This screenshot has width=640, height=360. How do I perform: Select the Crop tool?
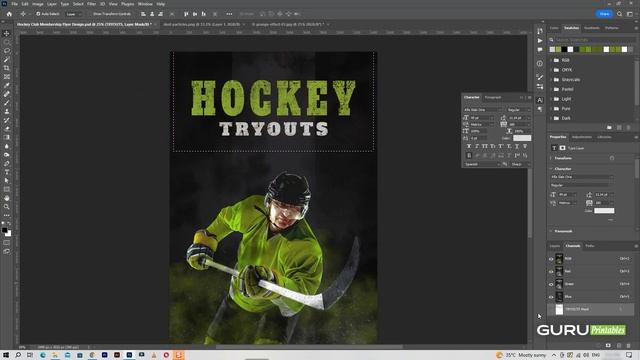click(7, 68)
